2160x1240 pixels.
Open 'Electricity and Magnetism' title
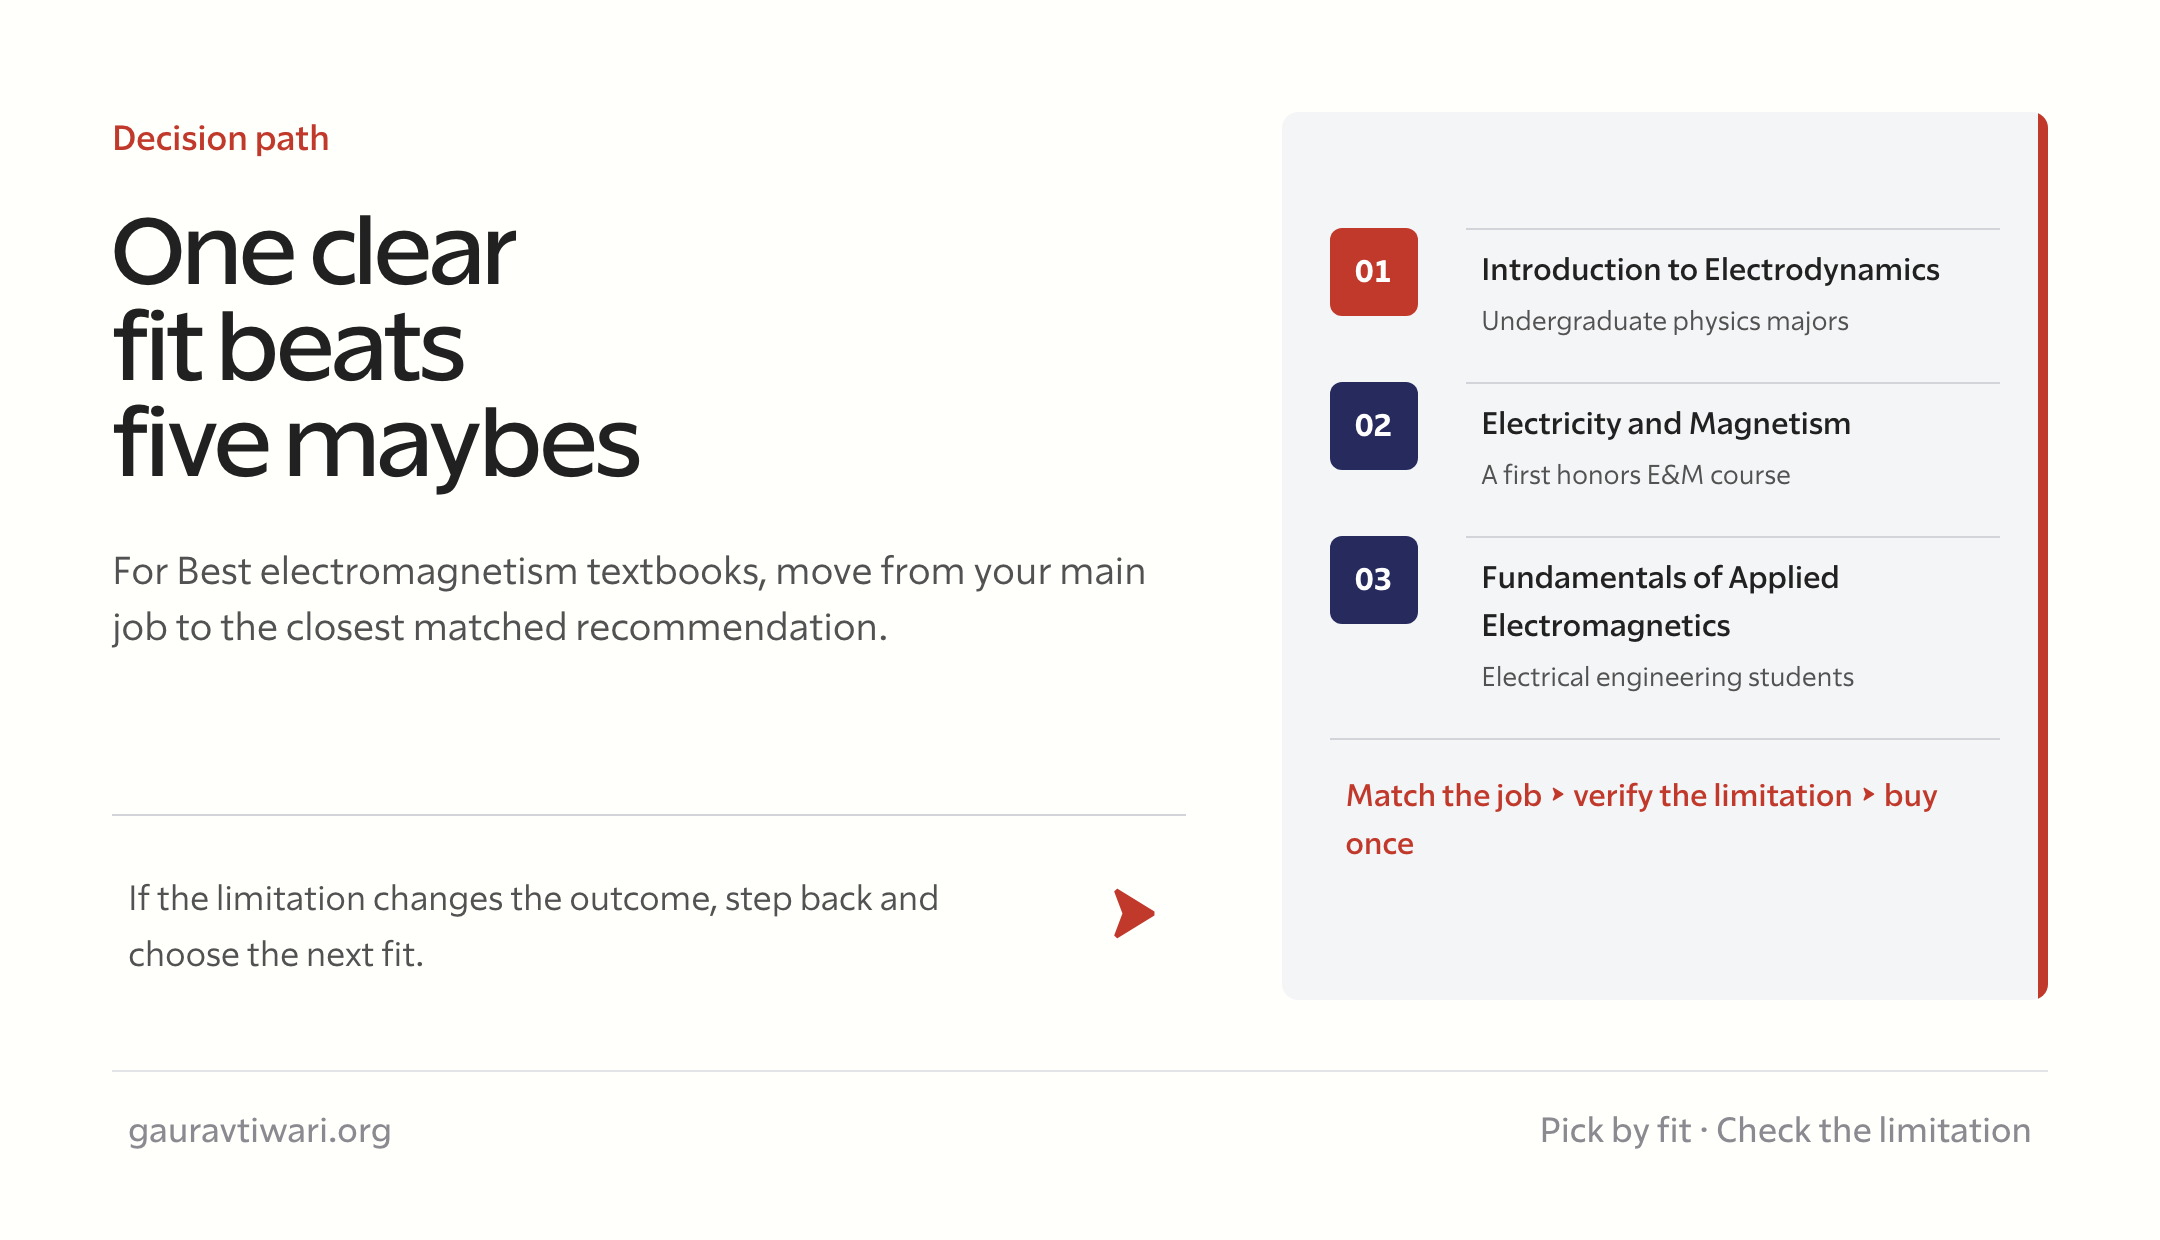(x=1666, y=424)
